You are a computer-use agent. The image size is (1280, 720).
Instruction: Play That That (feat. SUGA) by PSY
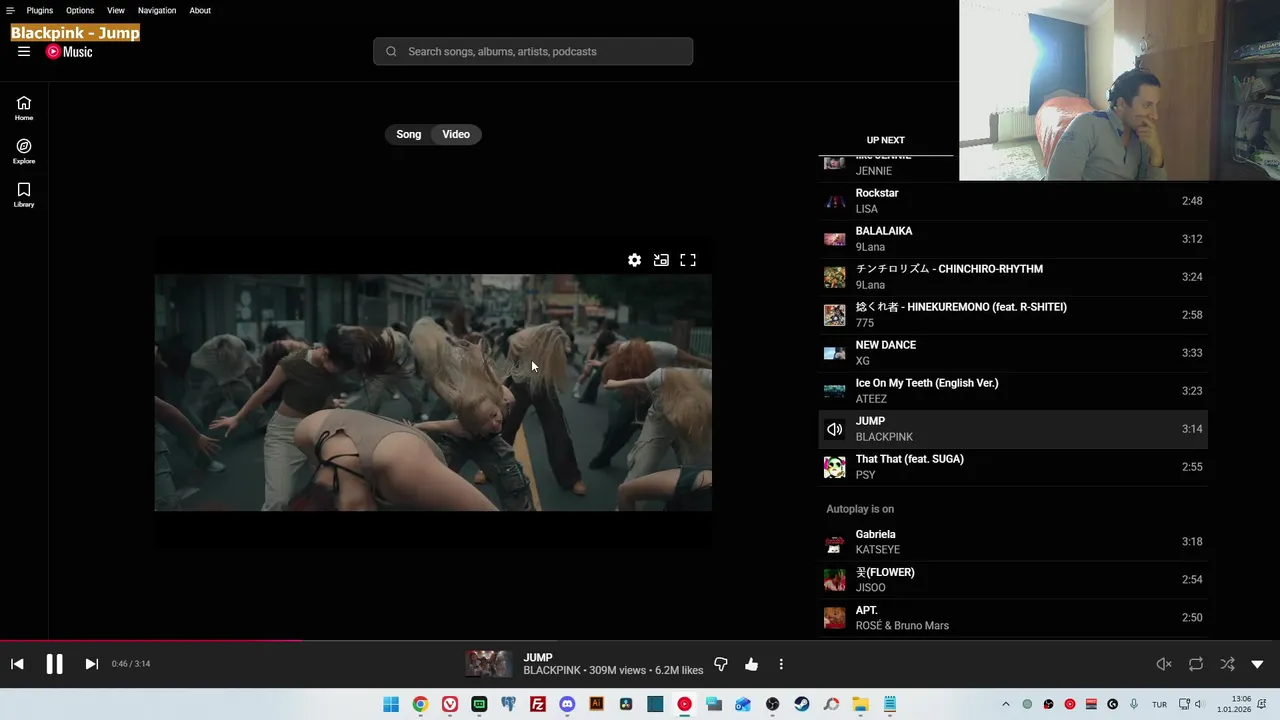1013,467
